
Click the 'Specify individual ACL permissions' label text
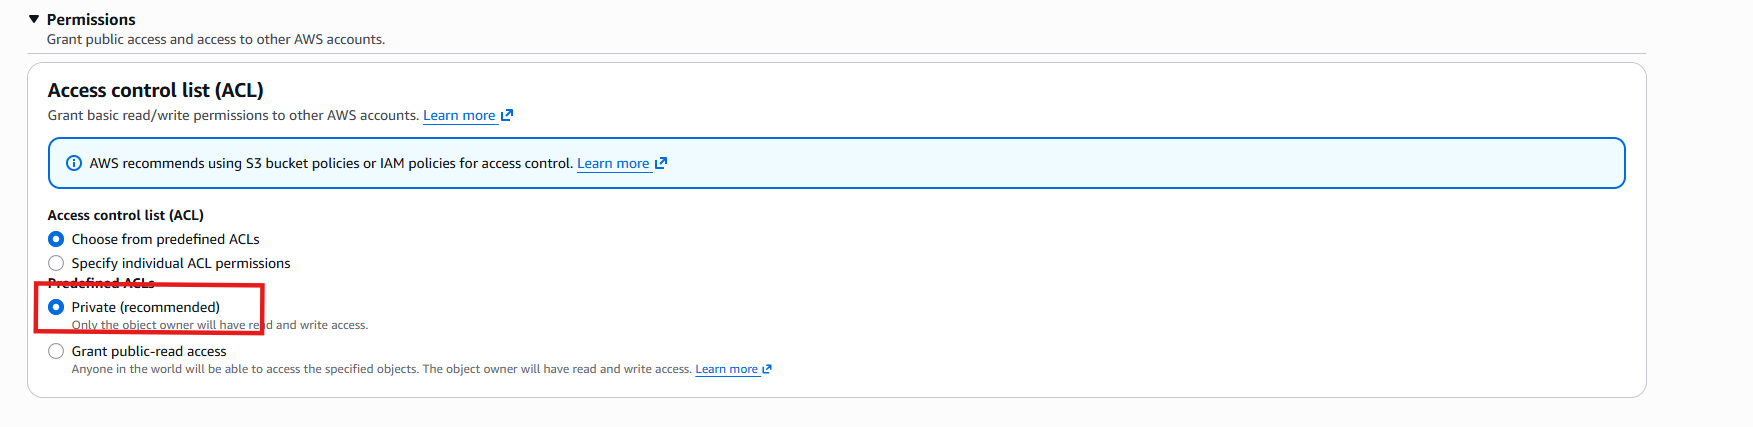[x=181, y=263]
